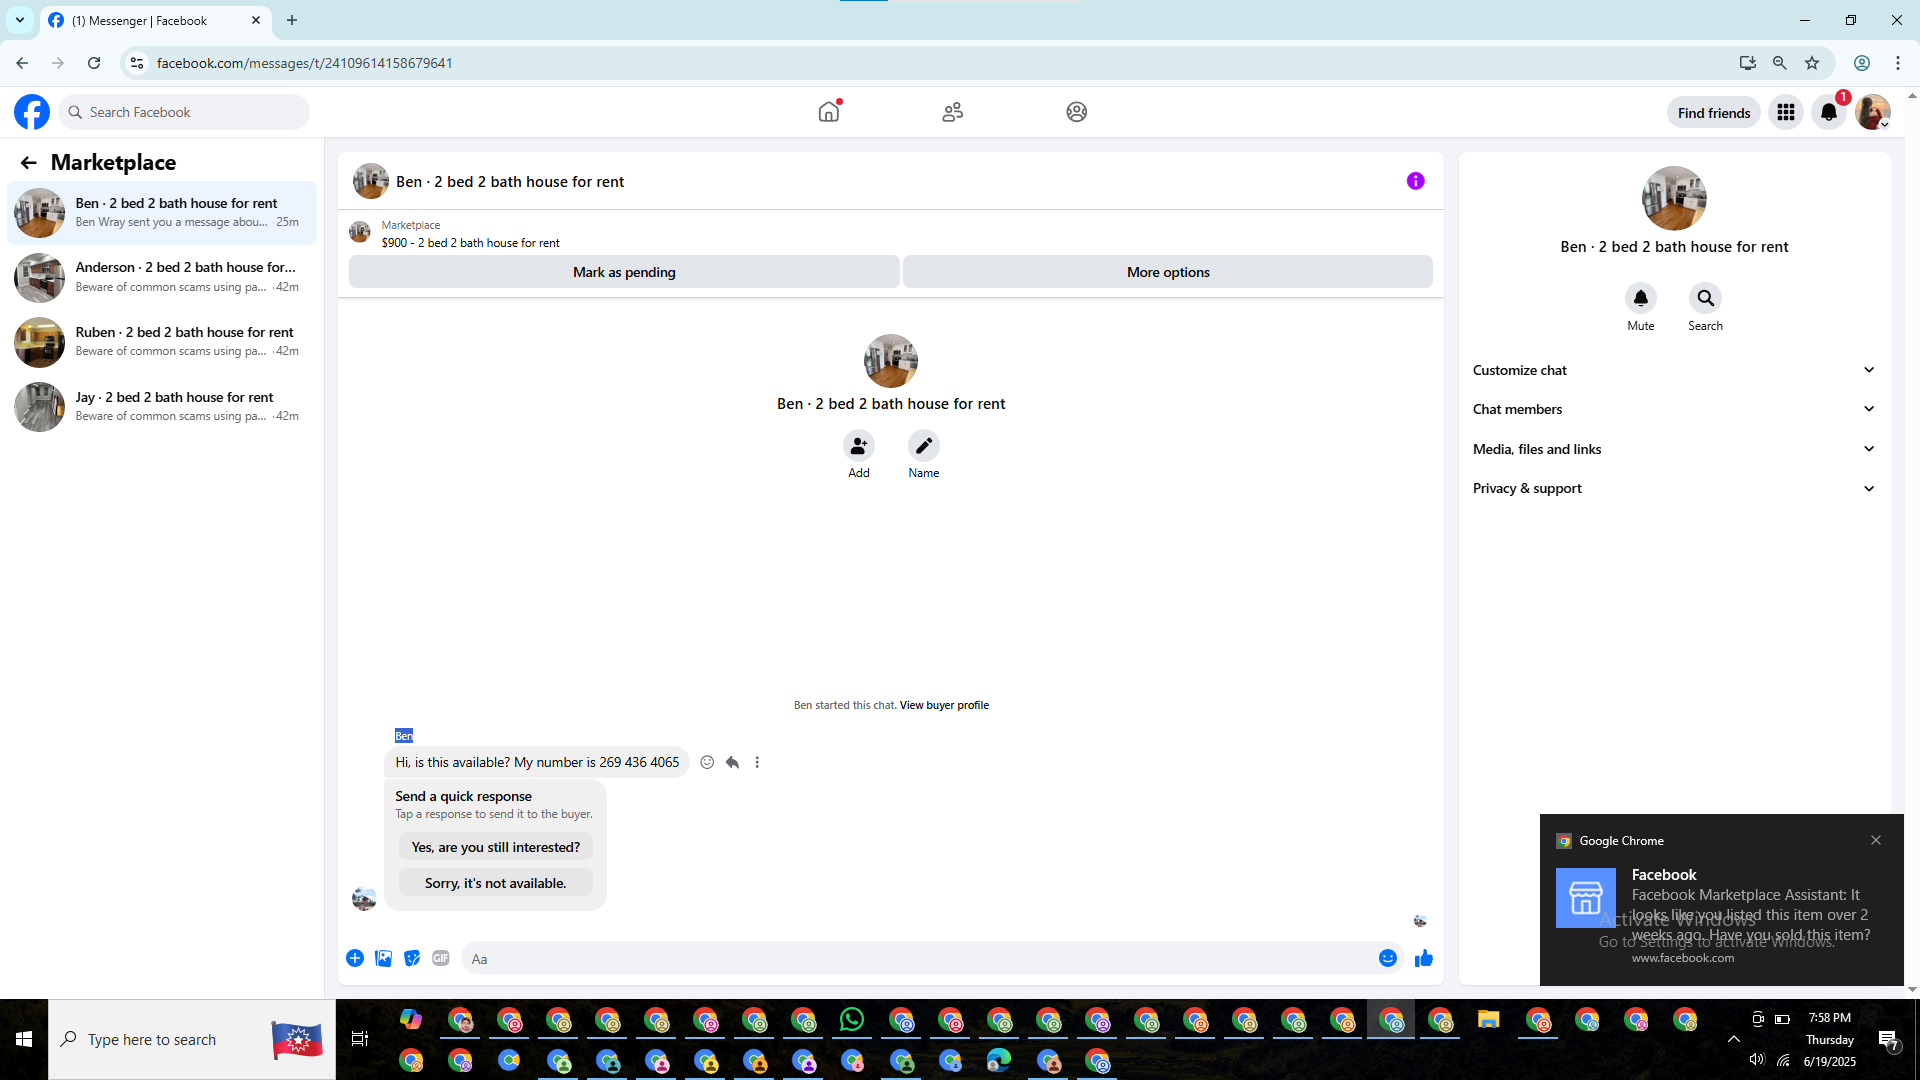Viewport: 1920px width, 1080px height.
Task: Open more actions plus icon in composer
Action: (x=355, y=958)
